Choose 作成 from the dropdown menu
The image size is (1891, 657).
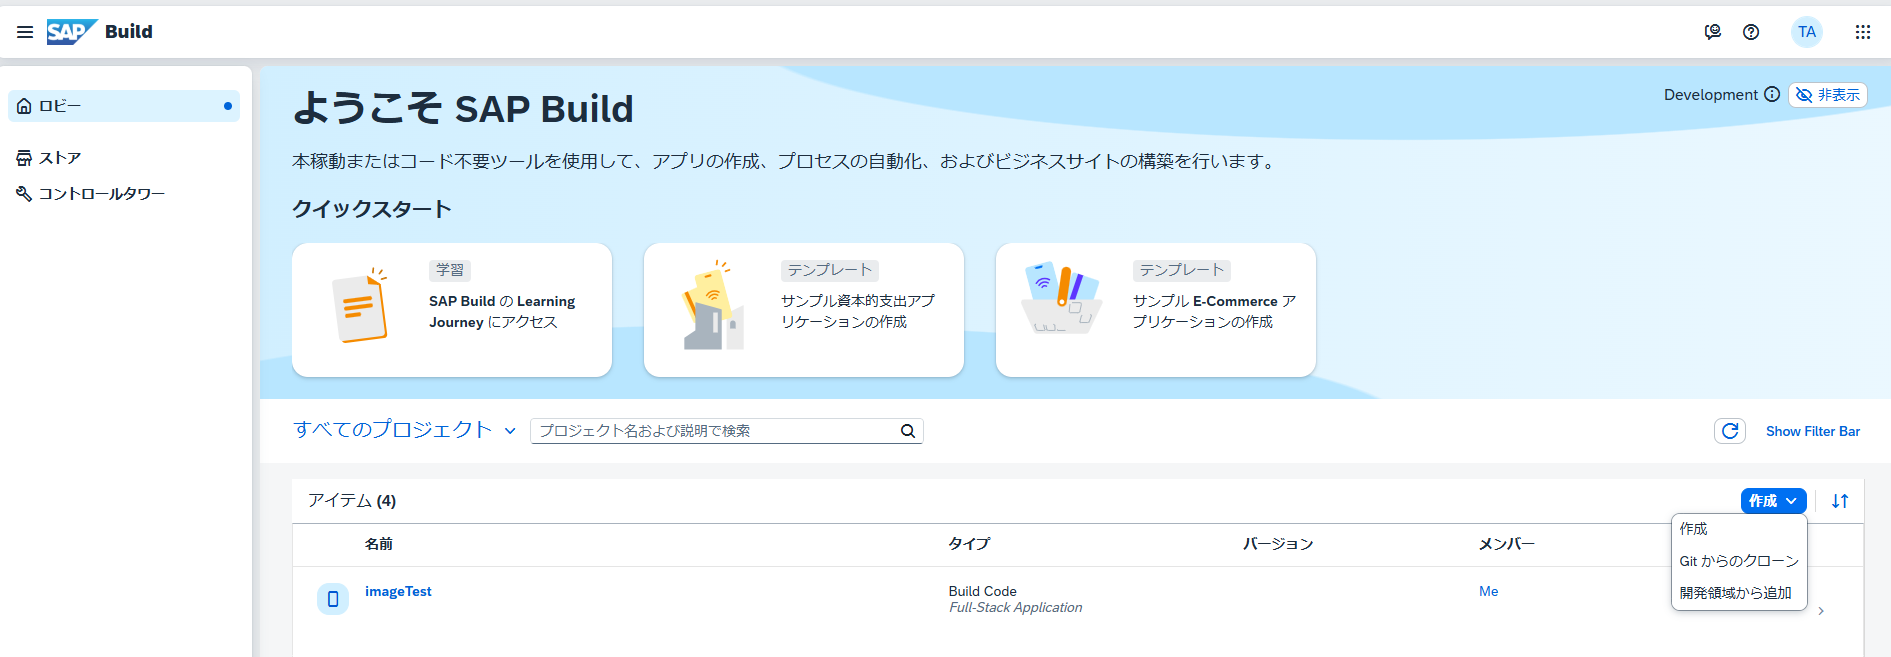click(x=1739, y=529)
